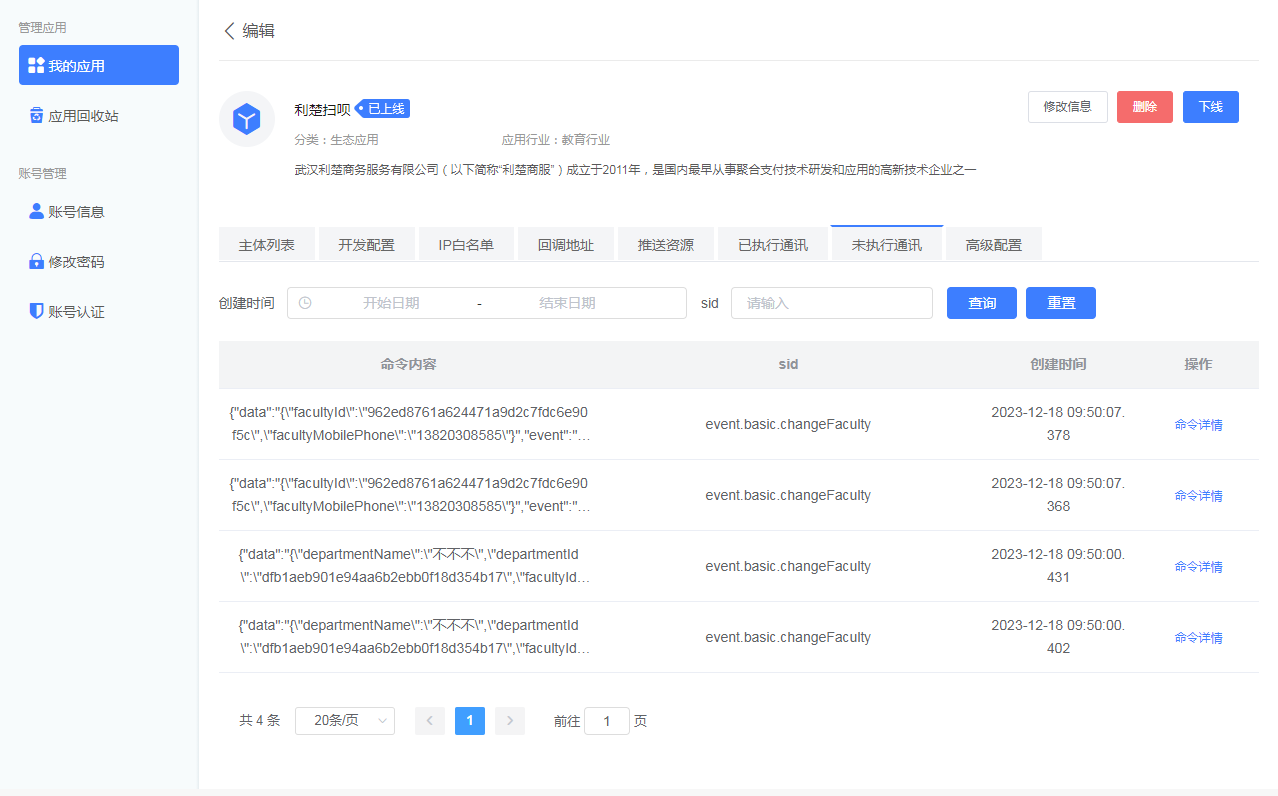
Task: Click the 查询 search button
Action: [981, 303]
